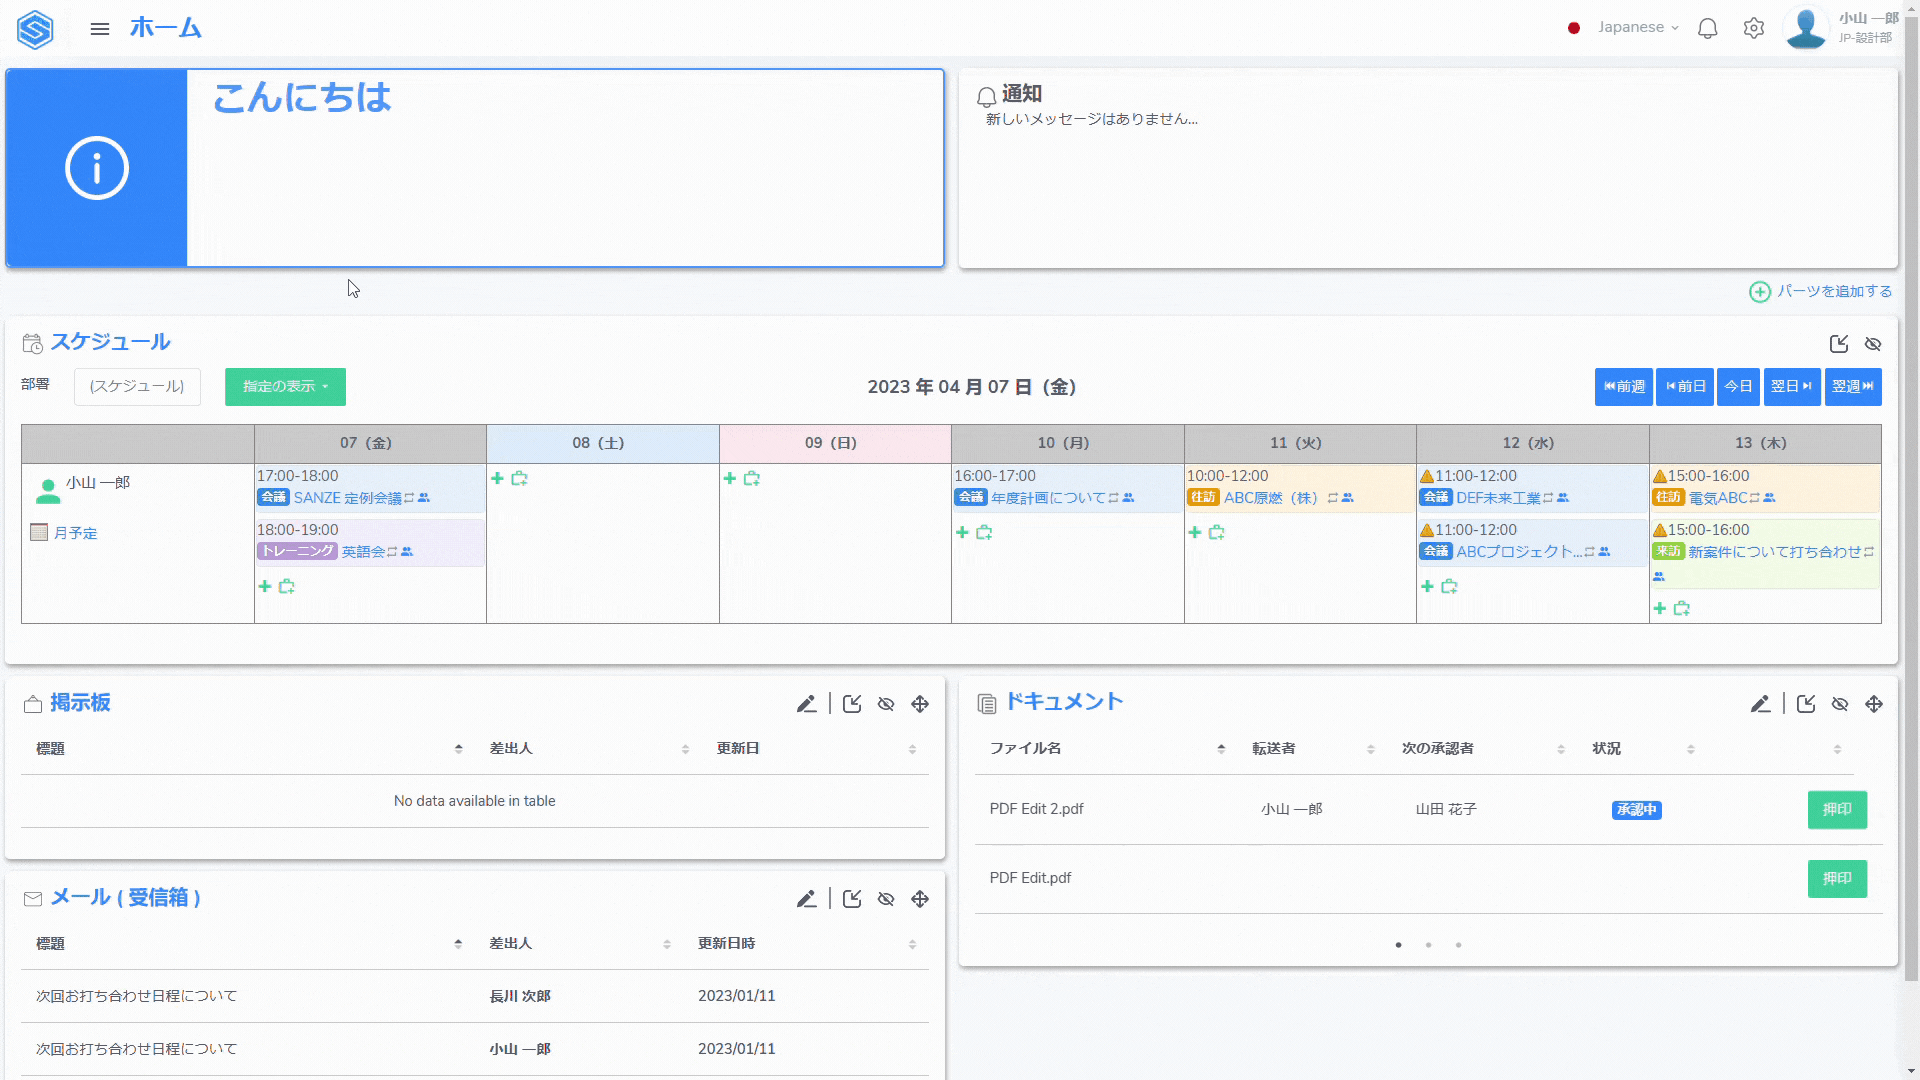This screenshot has height=1080, width=1920.
Task: Open the notification bell in the header
Action: [1707, 28]
